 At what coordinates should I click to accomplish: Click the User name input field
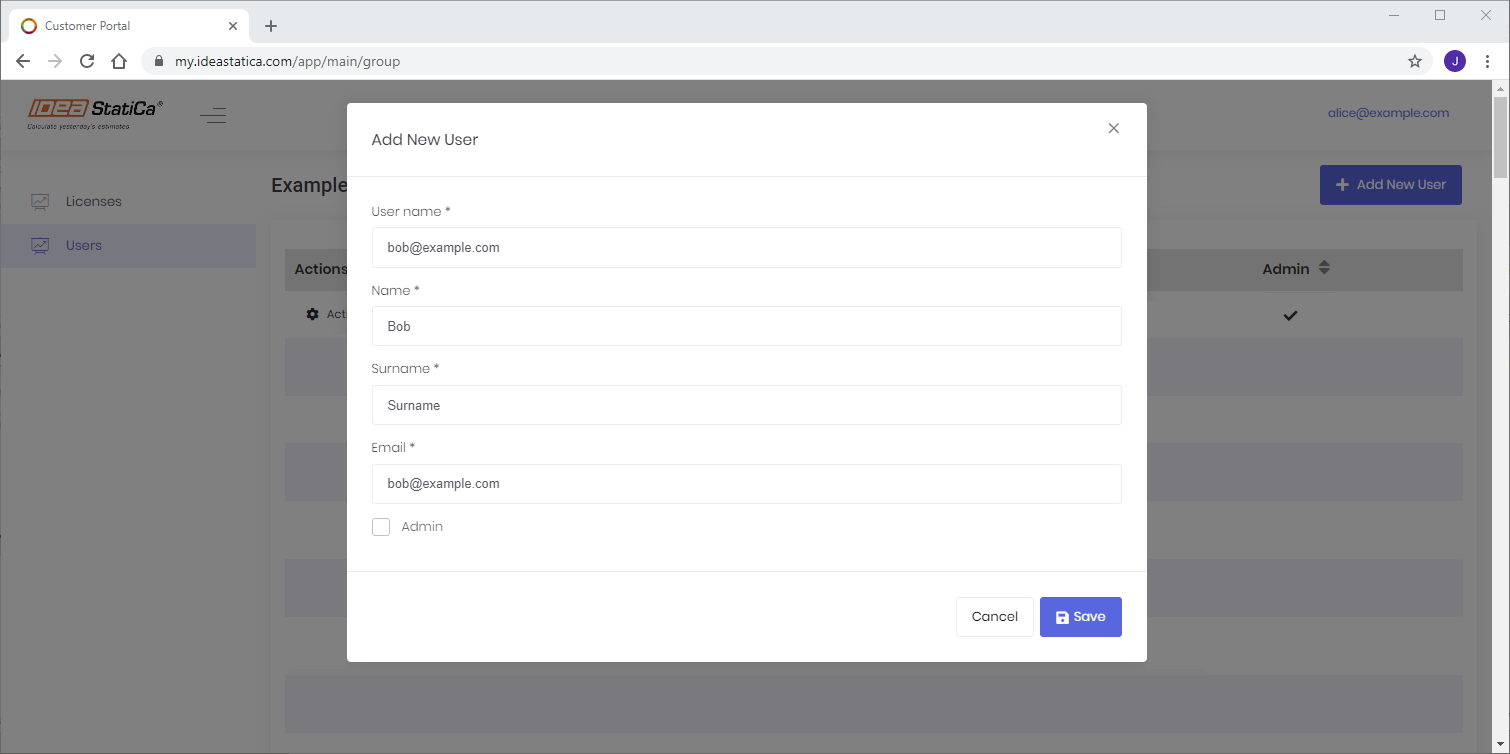746,247
